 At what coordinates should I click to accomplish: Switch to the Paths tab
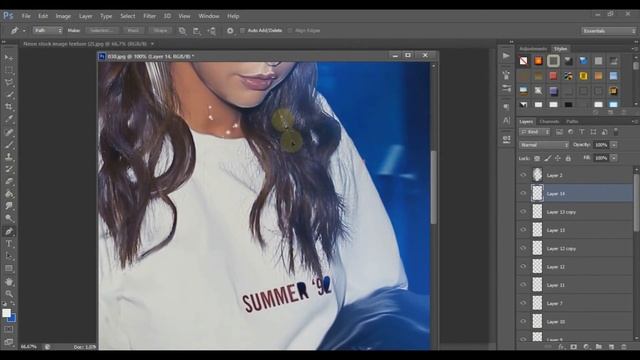pyautogui.click(x=572, y=122)
